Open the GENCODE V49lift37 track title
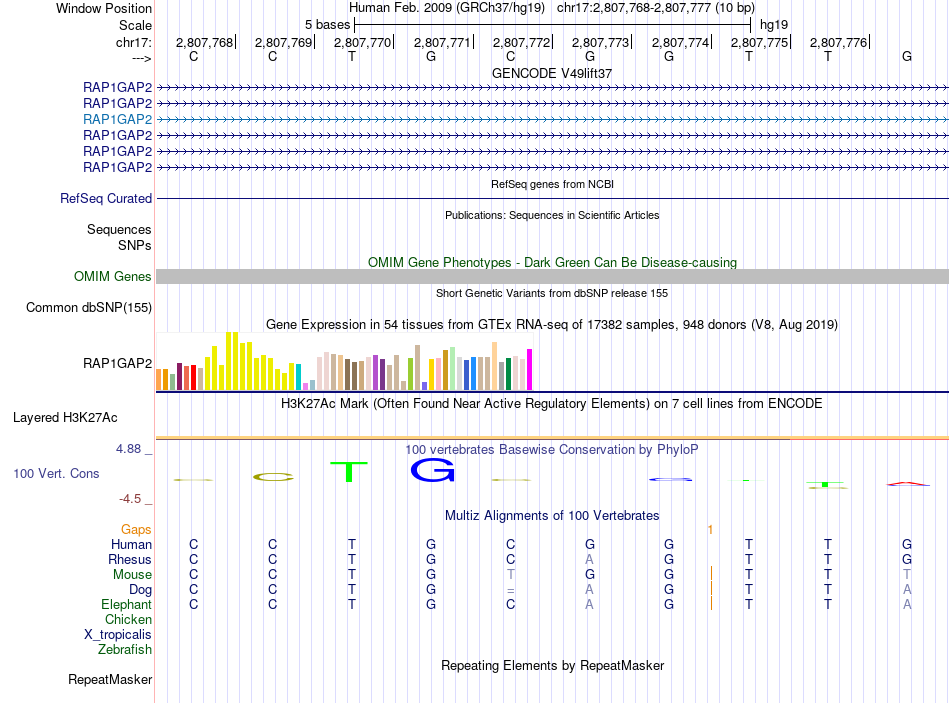 coord(552,73)
